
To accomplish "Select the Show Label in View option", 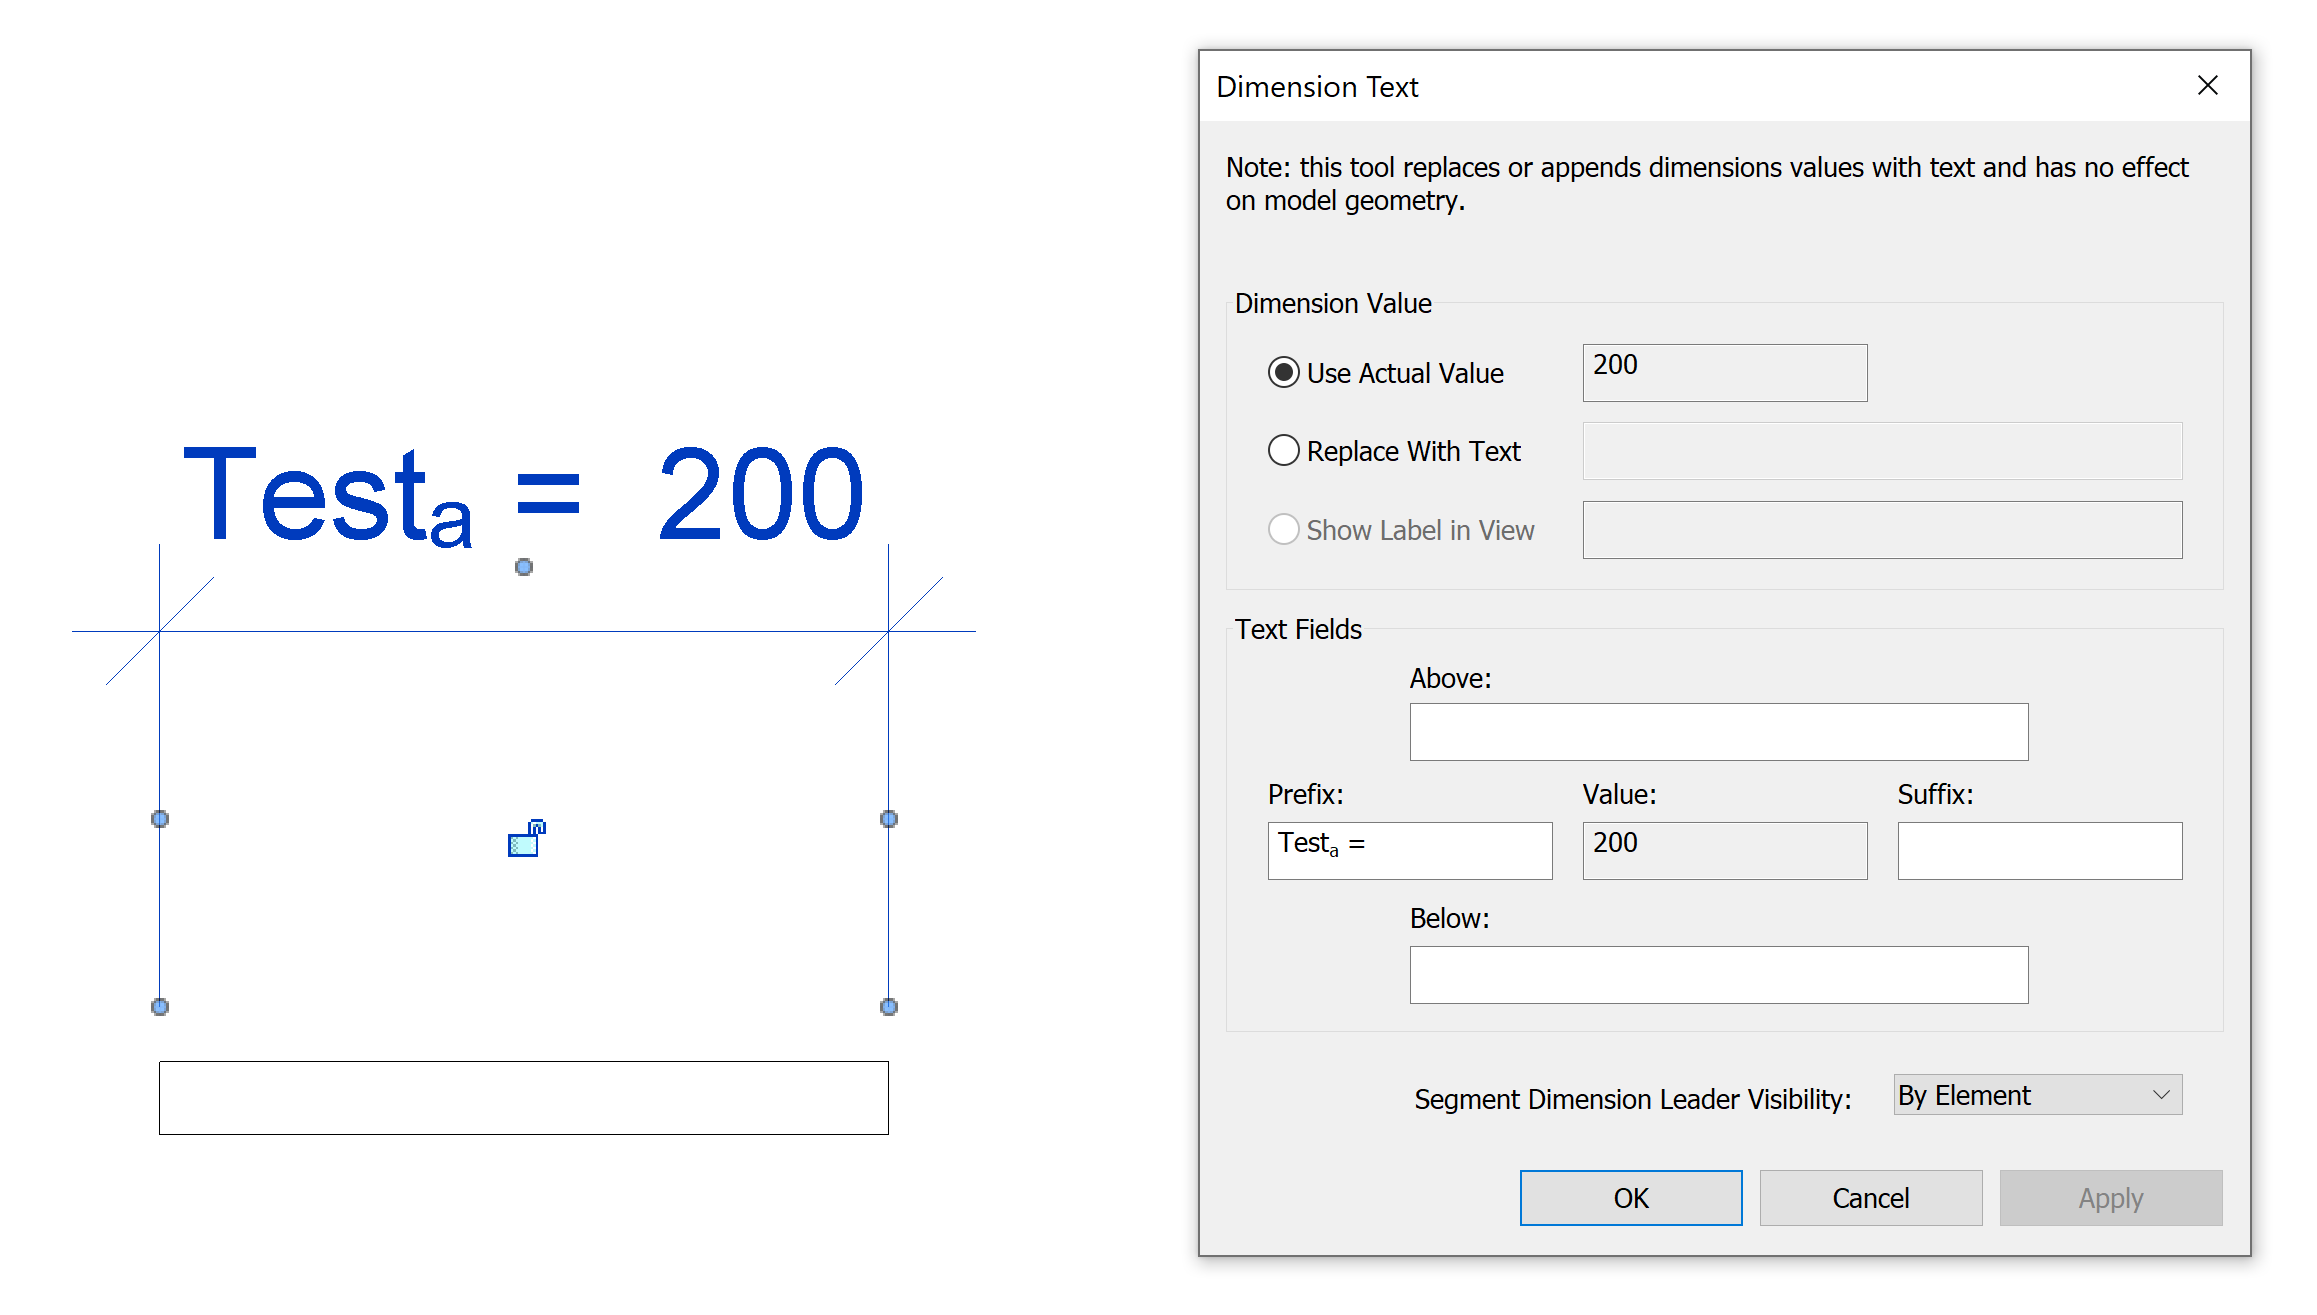I will (x=1283, y=529).
